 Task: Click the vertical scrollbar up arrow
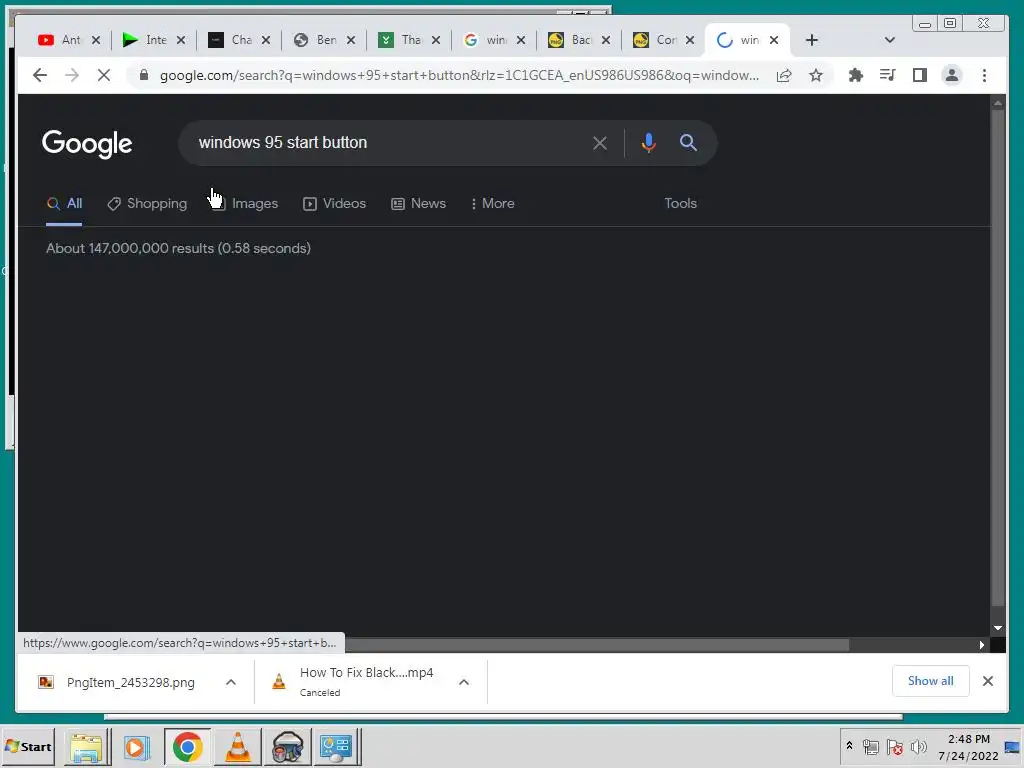pos(998,103)
